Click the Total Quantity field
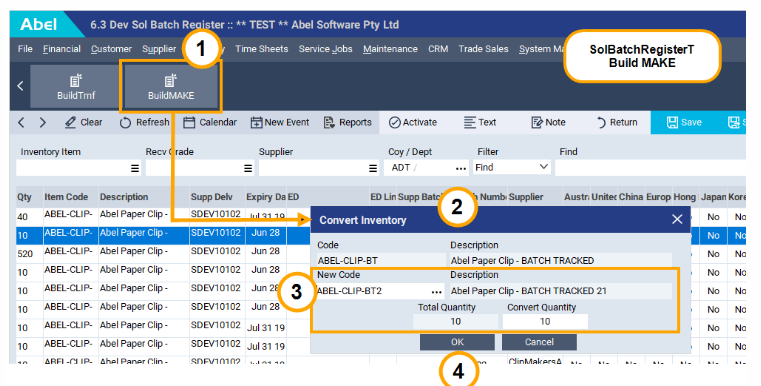 point(455,321)
